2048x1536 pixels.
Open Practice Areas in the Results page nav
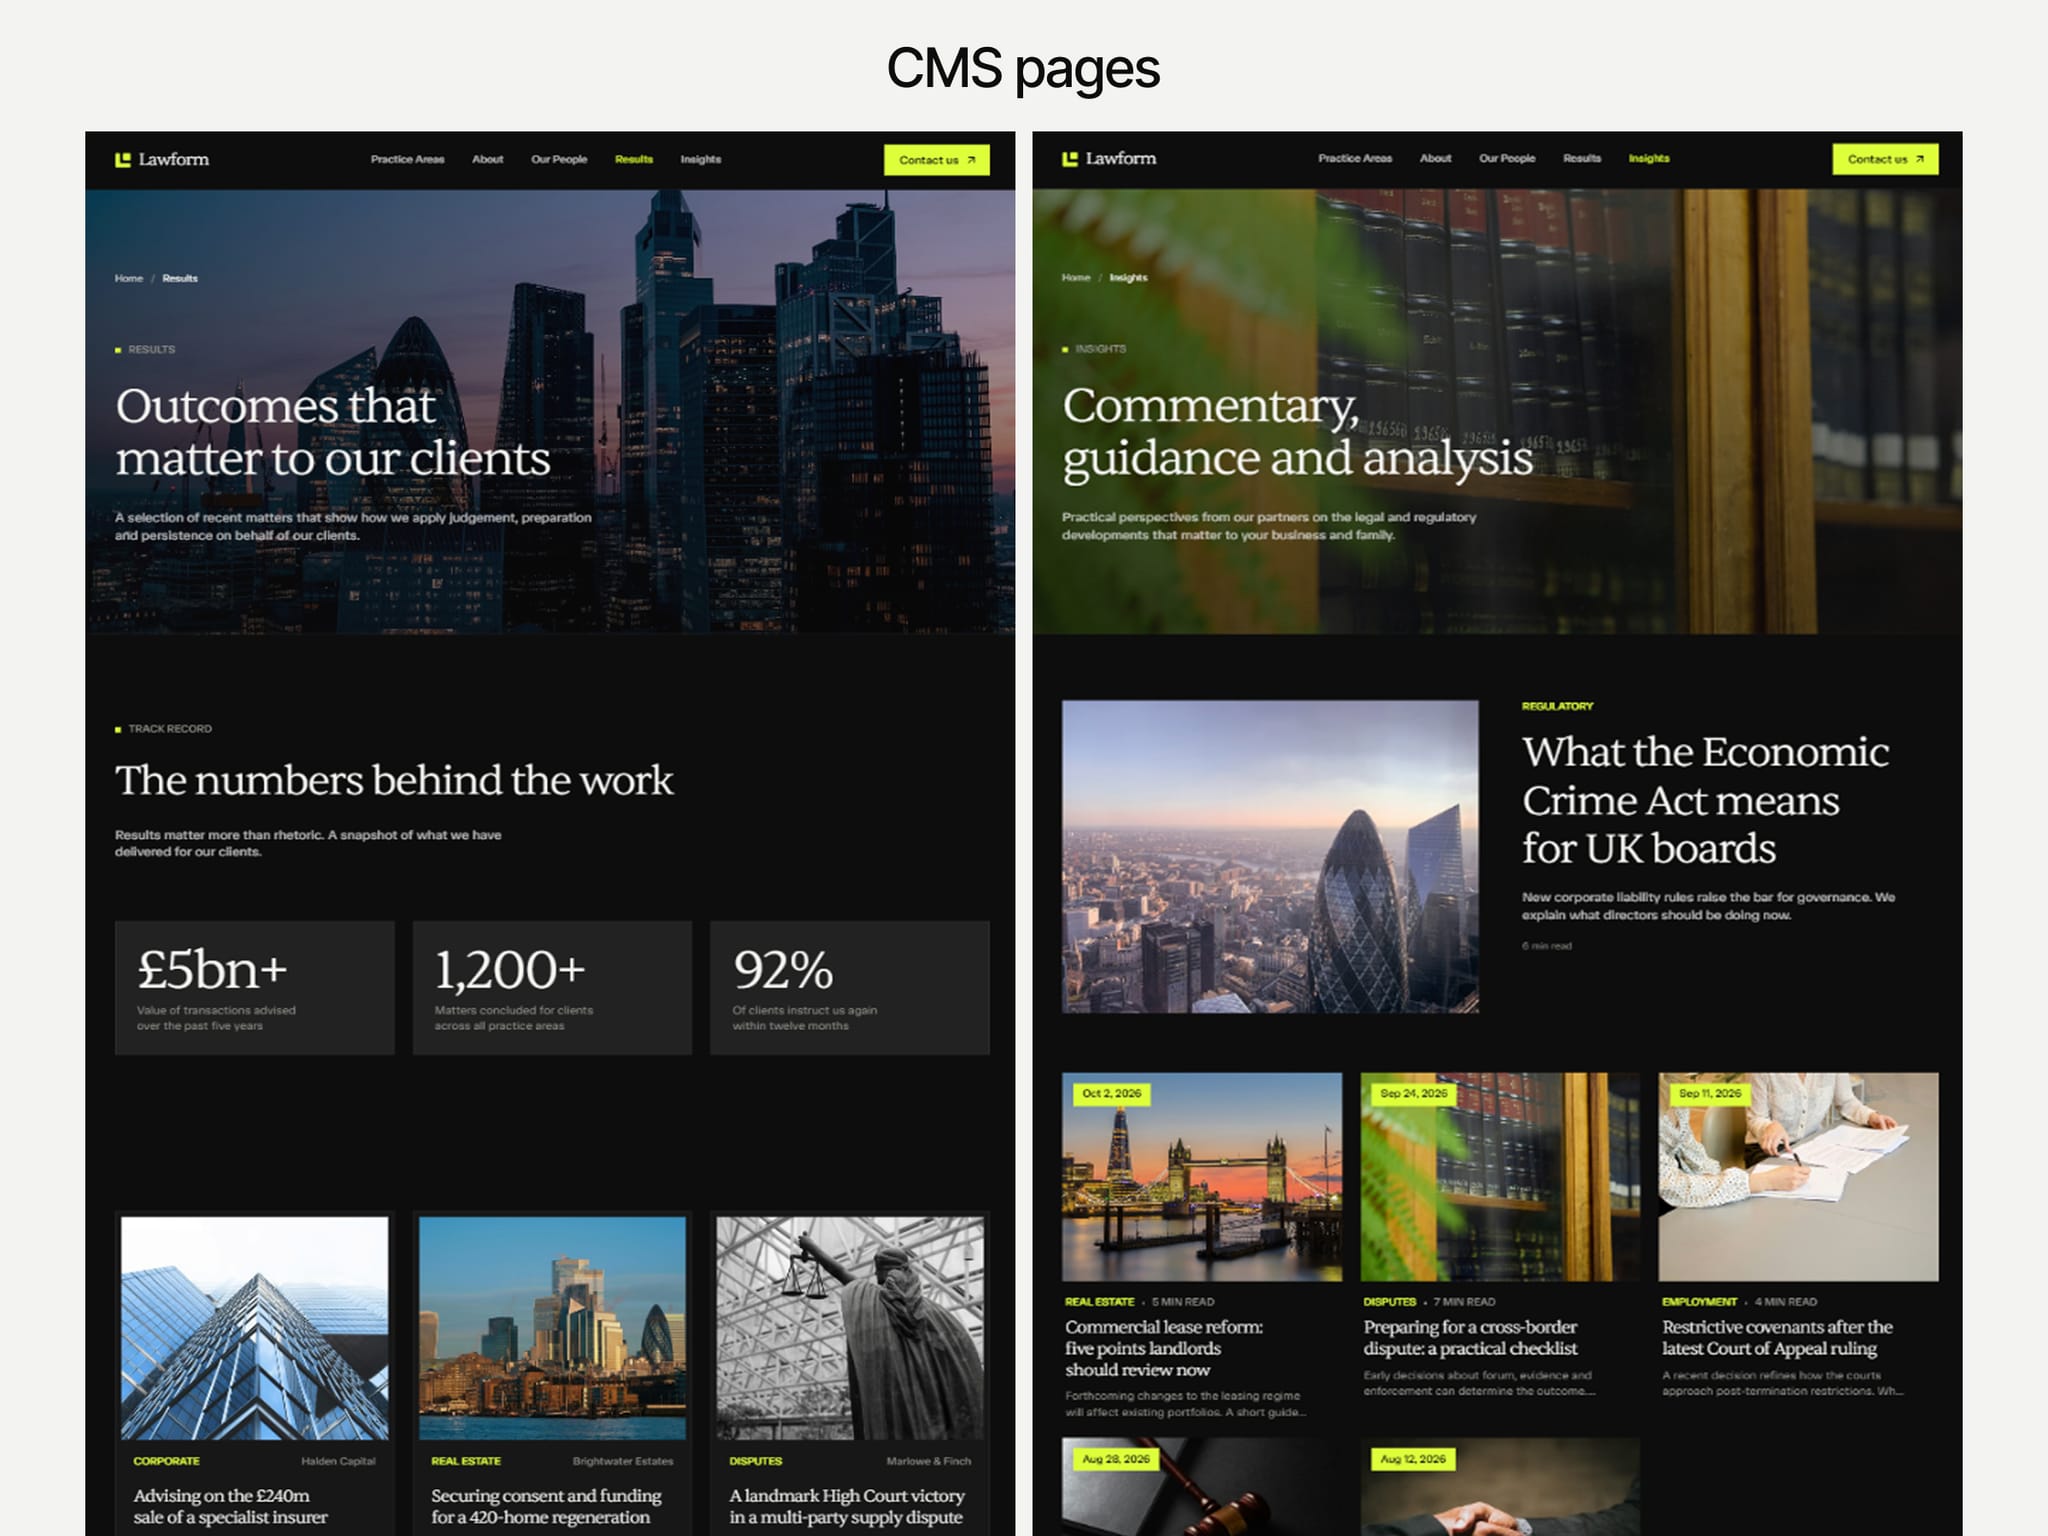click(407, 159)
